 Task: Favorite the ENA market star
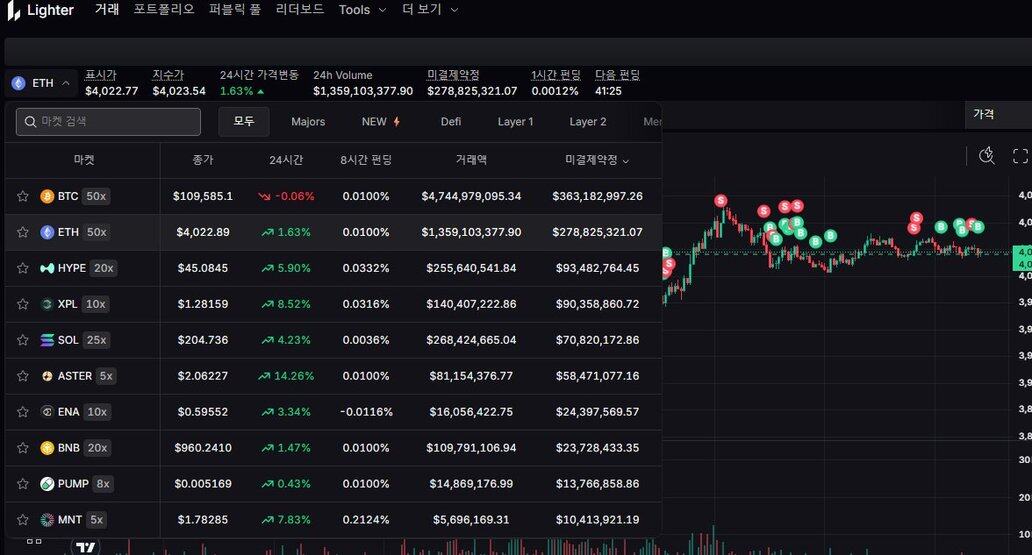(x=22, y=412)
